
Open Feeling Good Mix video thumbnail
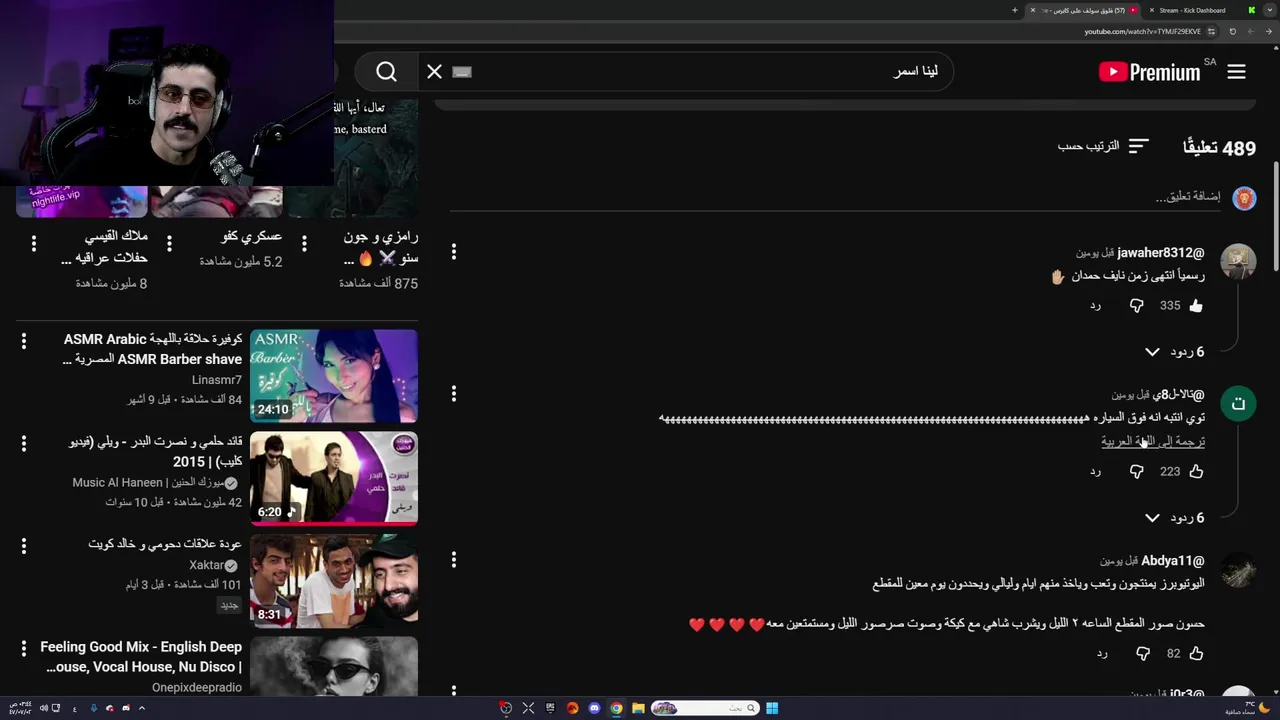click(334, 666)
